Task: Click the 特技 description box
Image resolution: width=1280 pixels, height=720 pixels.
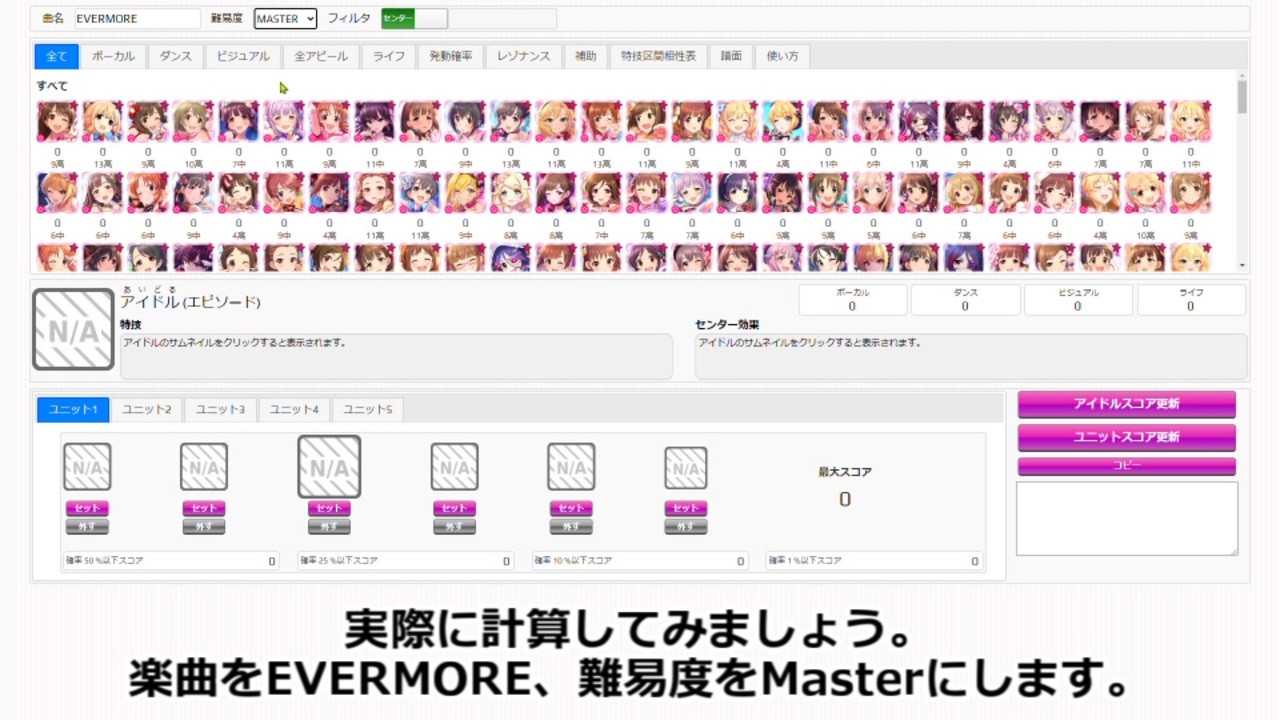Action: pos(396,356)
